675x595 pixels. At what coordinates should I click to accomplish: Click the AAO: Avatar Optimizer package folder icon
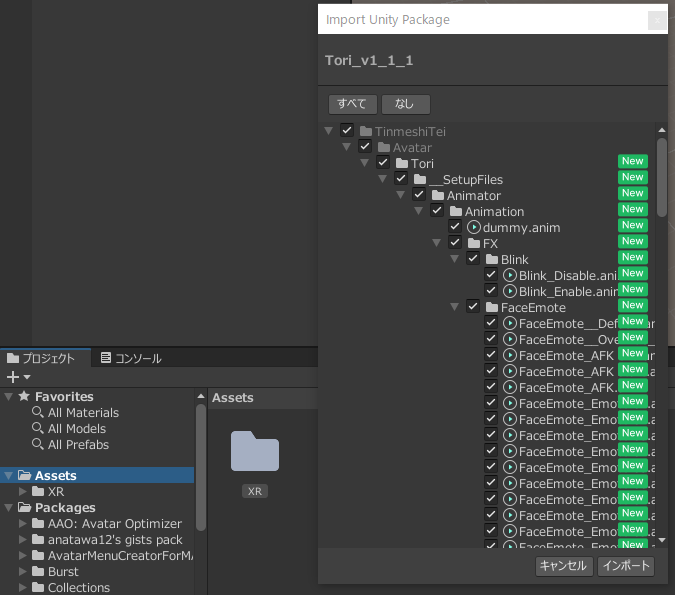38,523
